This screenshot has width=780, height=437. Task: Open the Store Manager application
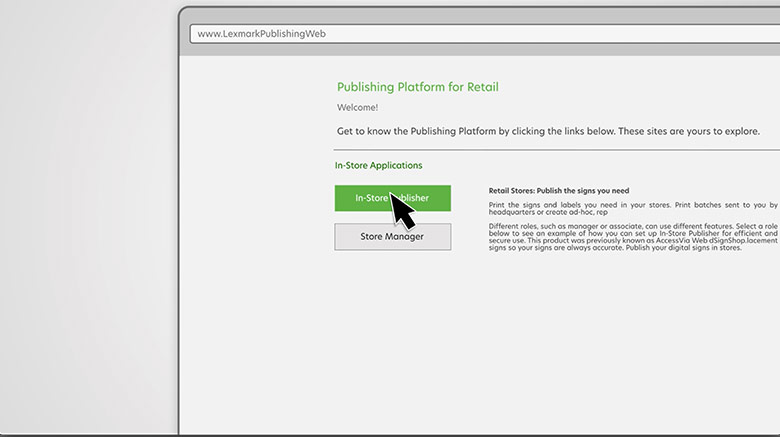point(392,236)
